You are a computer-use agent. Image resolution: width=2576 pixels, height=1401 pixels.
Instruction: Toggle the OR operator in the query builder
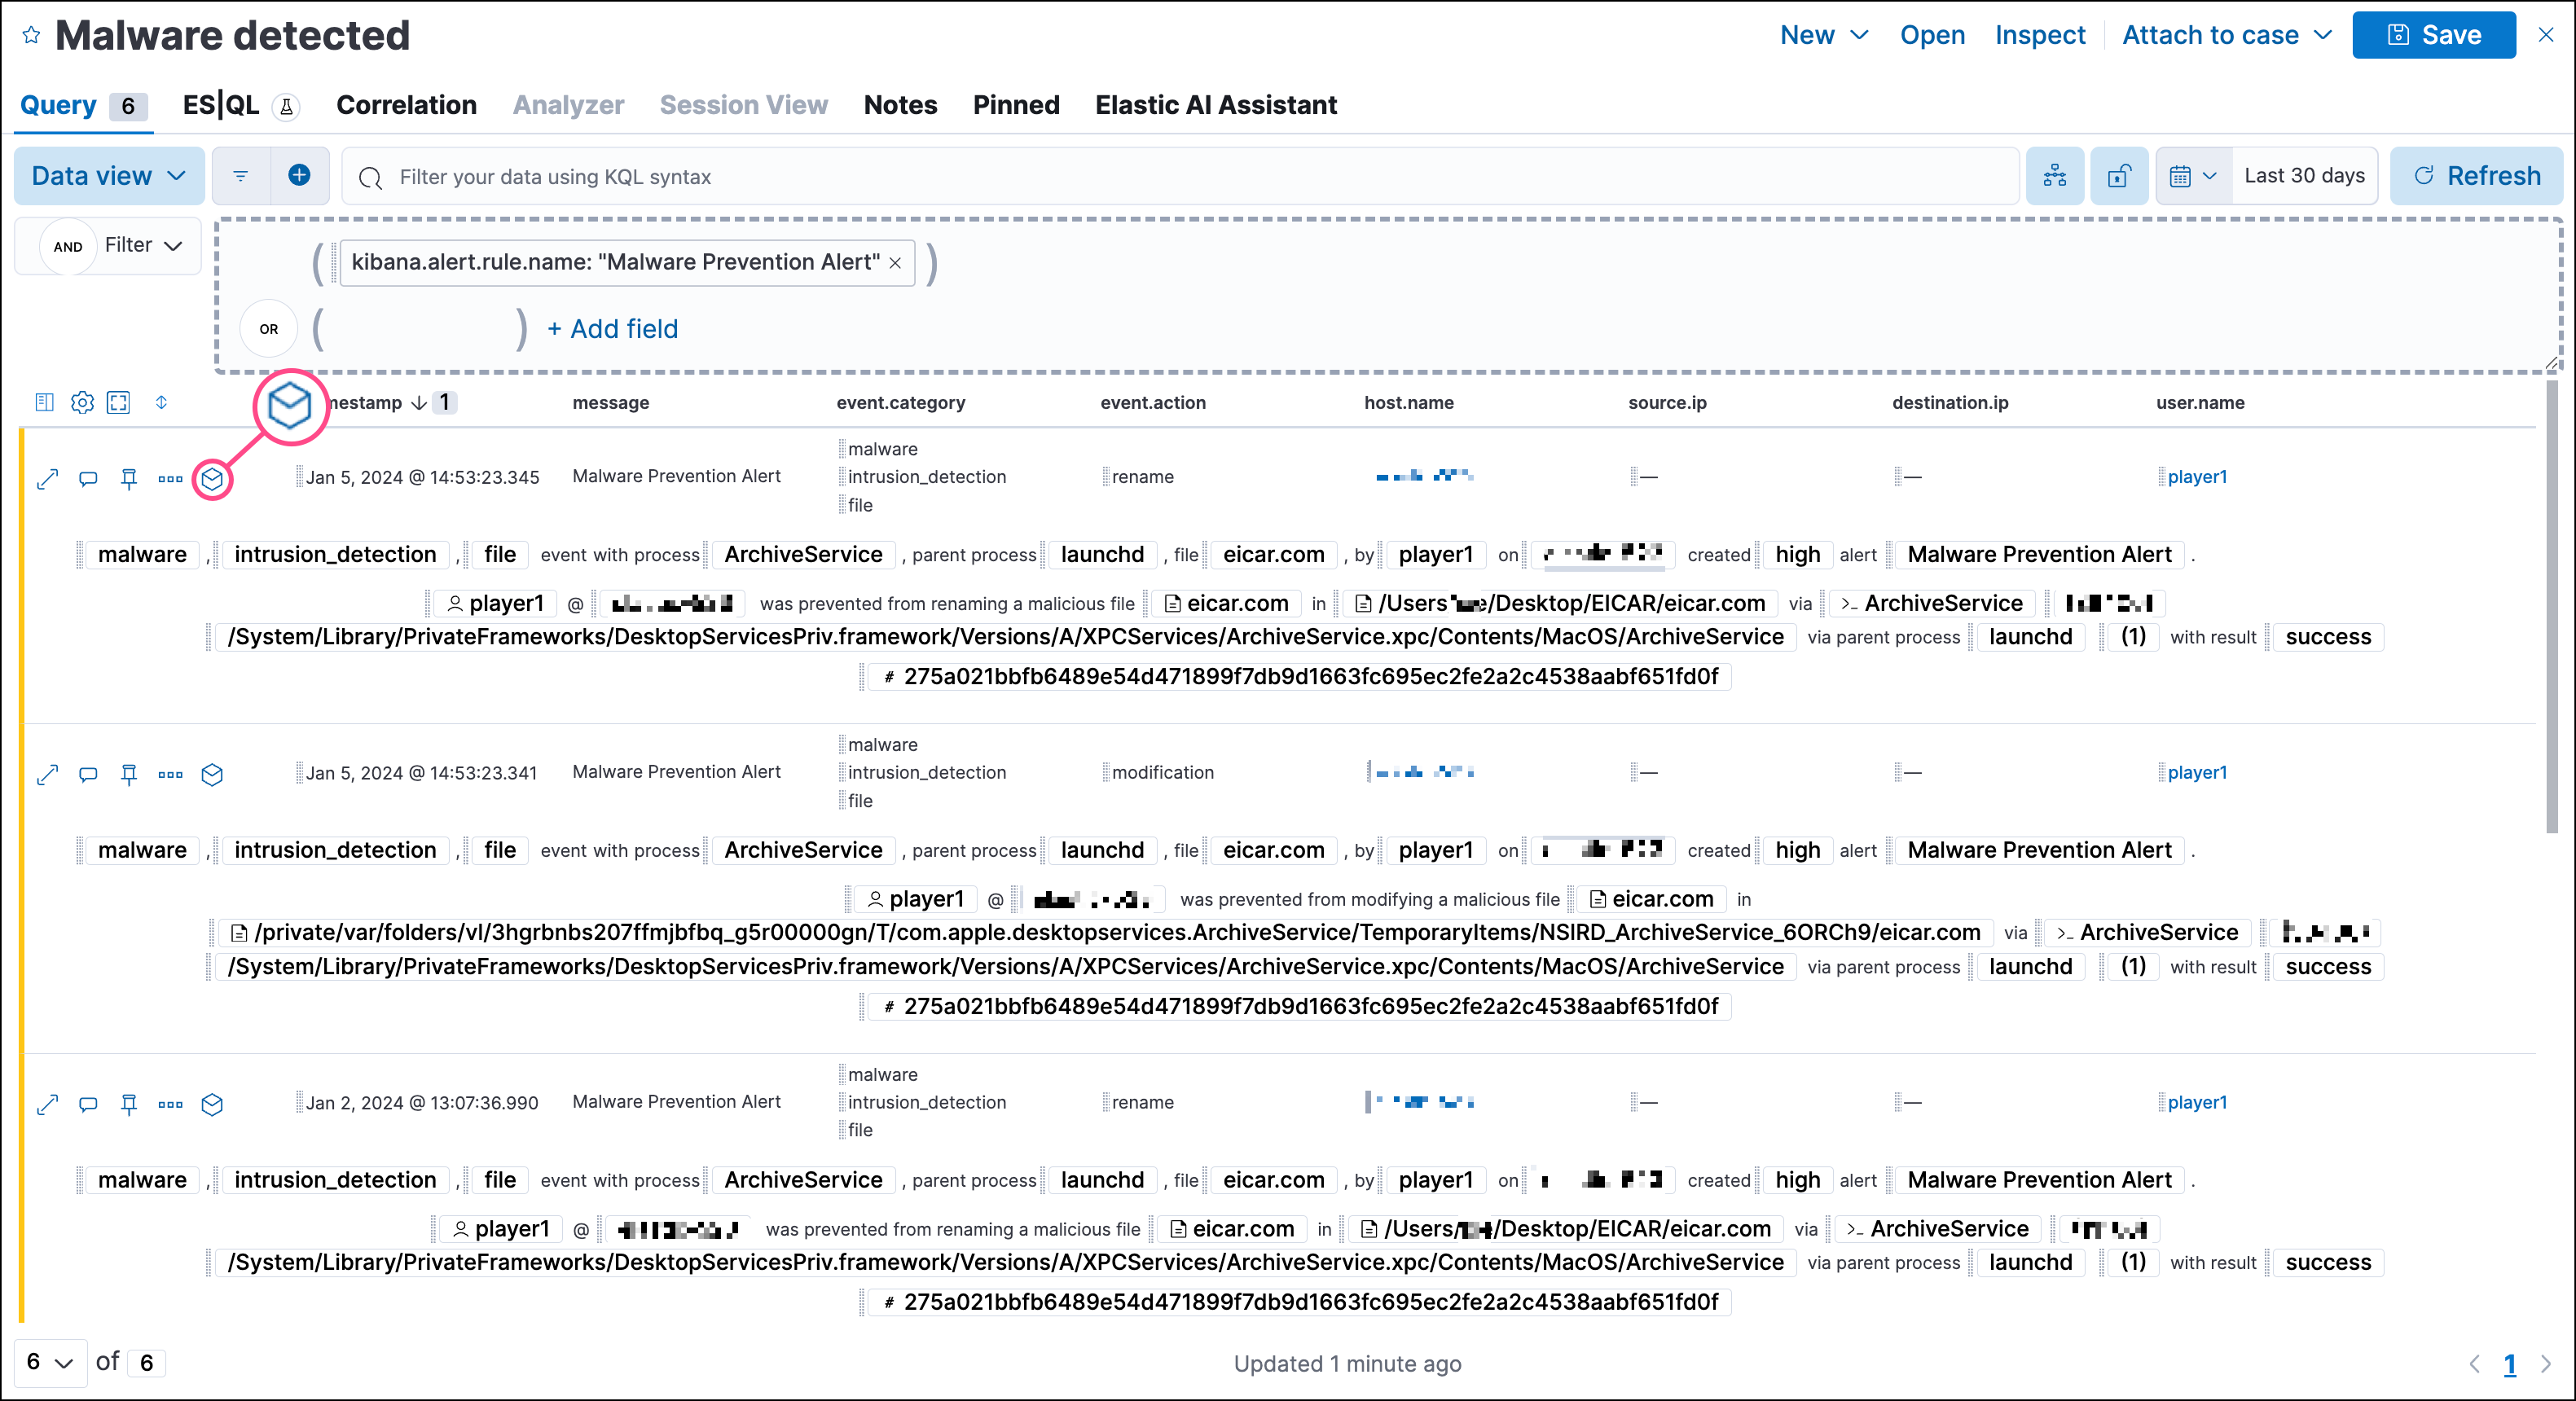(x=268, y=328)
